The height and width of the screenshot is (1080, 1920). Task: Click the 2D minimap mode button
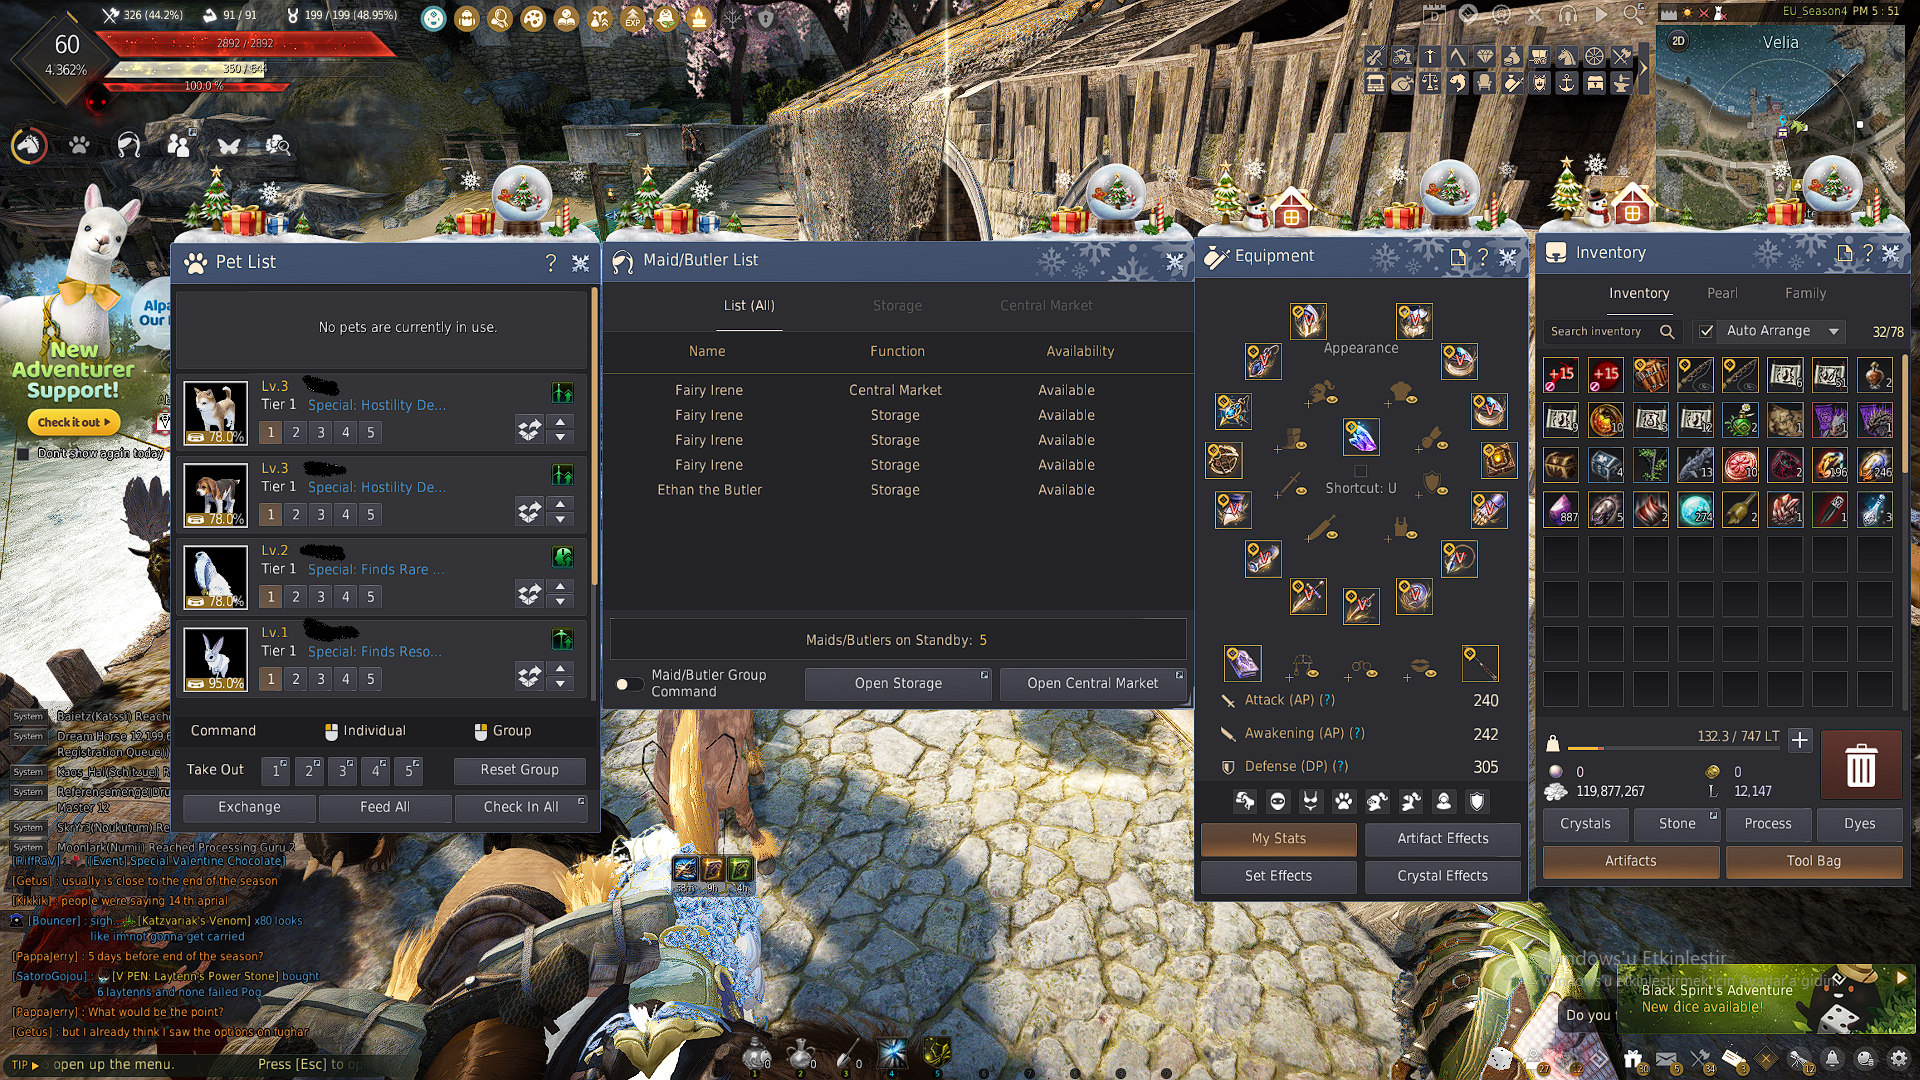click(1678, 41)
